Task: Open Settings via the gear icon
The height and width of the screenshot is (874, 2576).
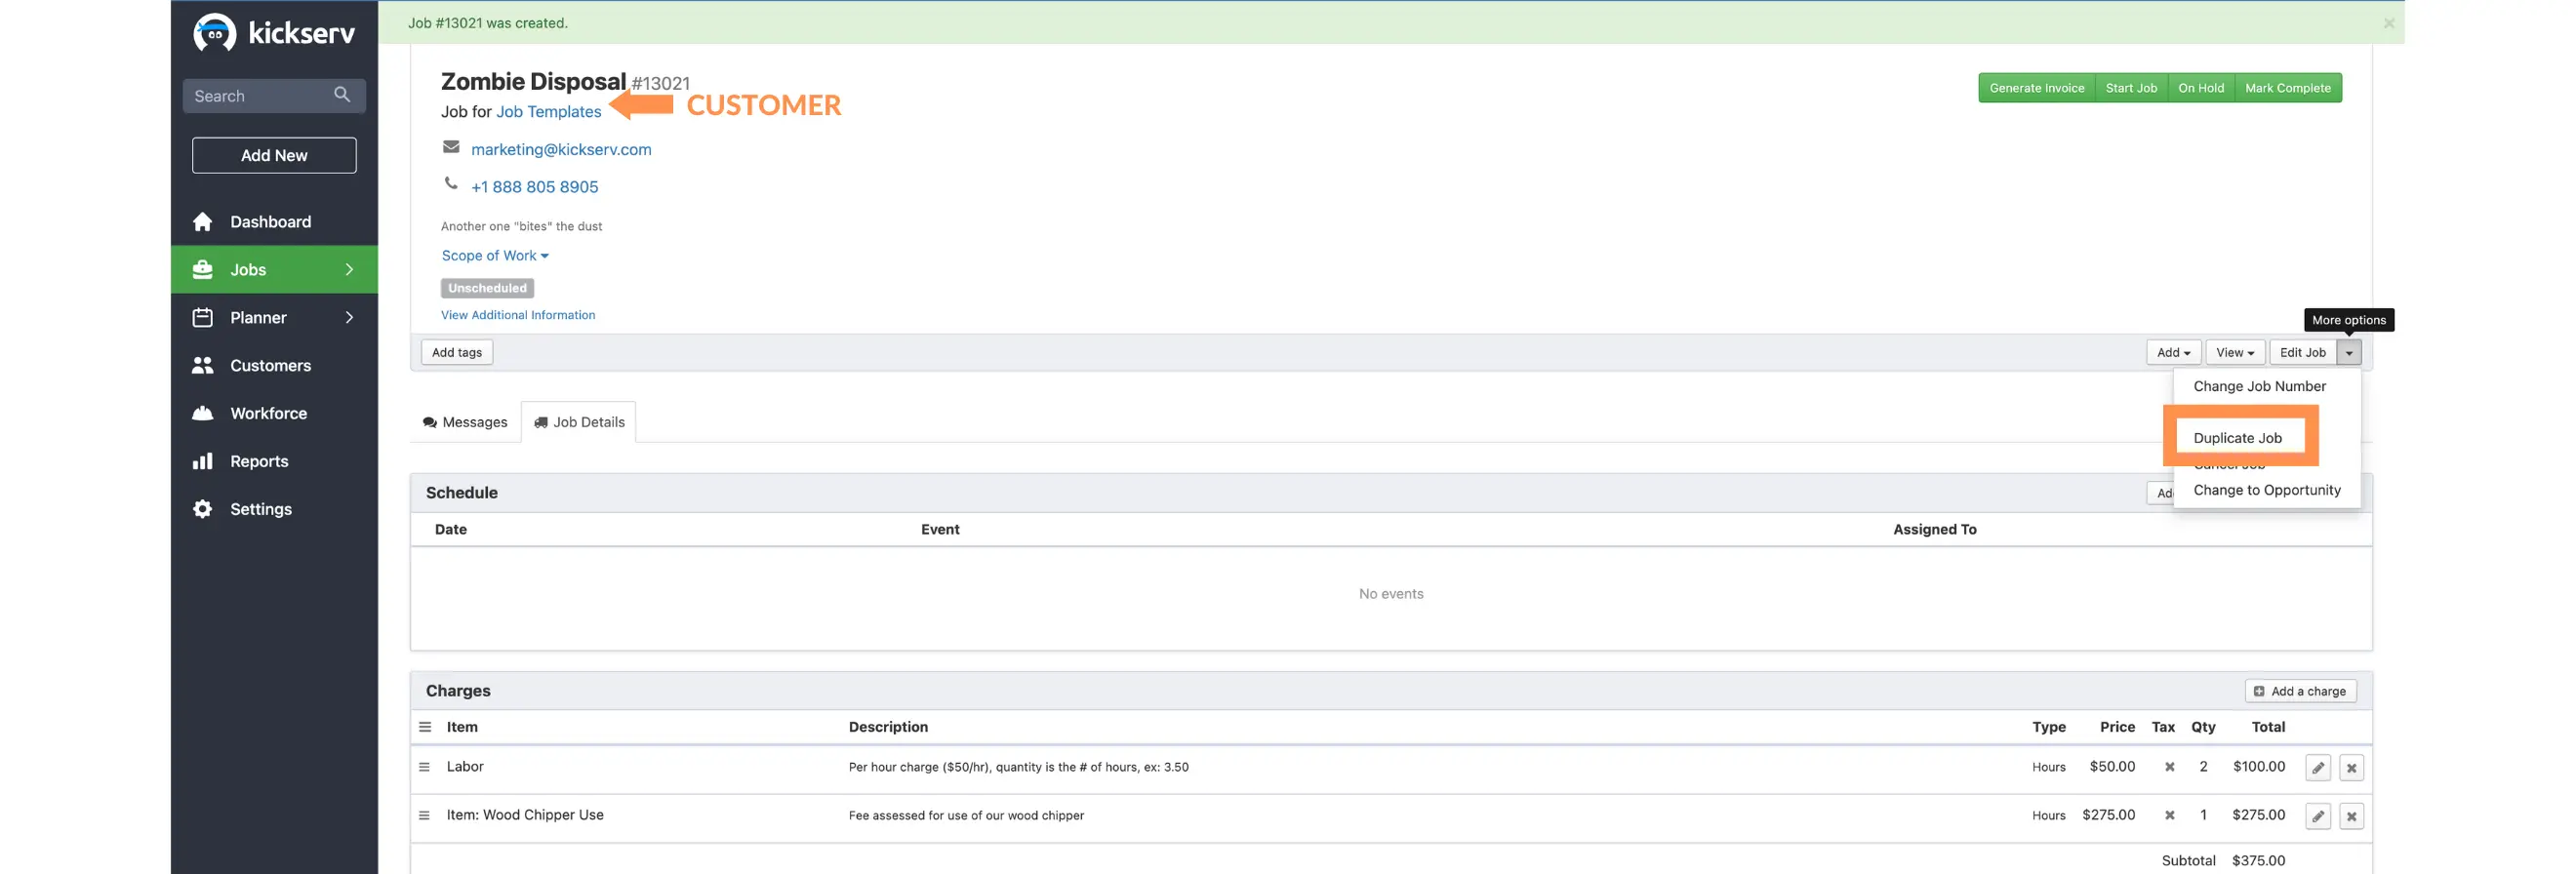Action: (203, 509)
